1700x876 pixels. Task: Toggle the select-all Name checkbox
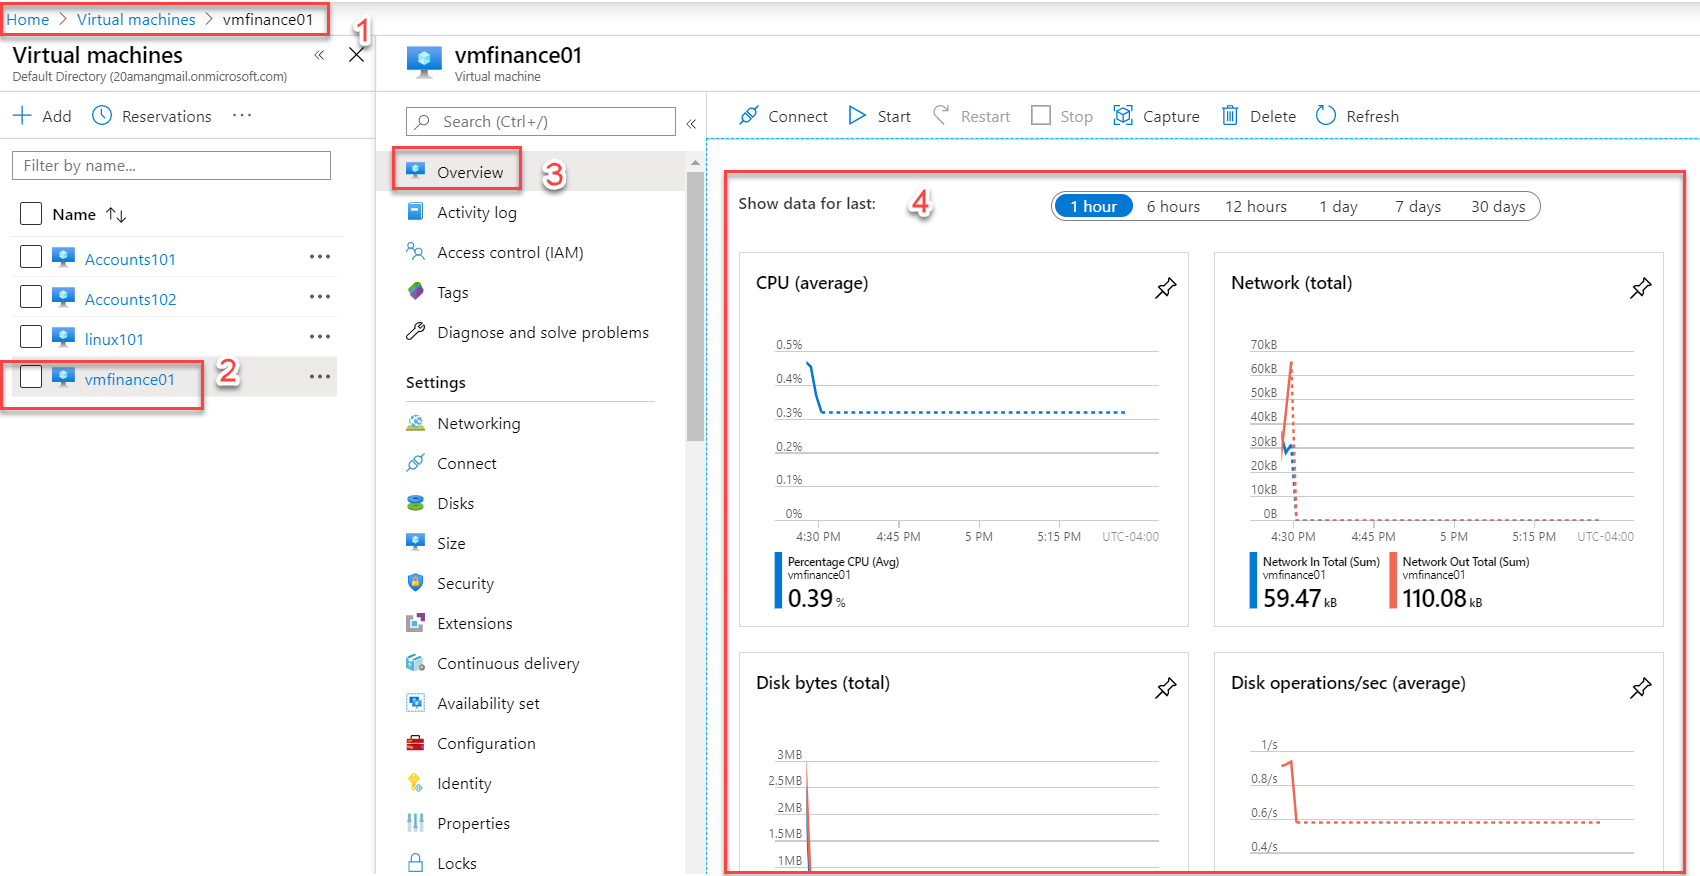coord(31,214)
